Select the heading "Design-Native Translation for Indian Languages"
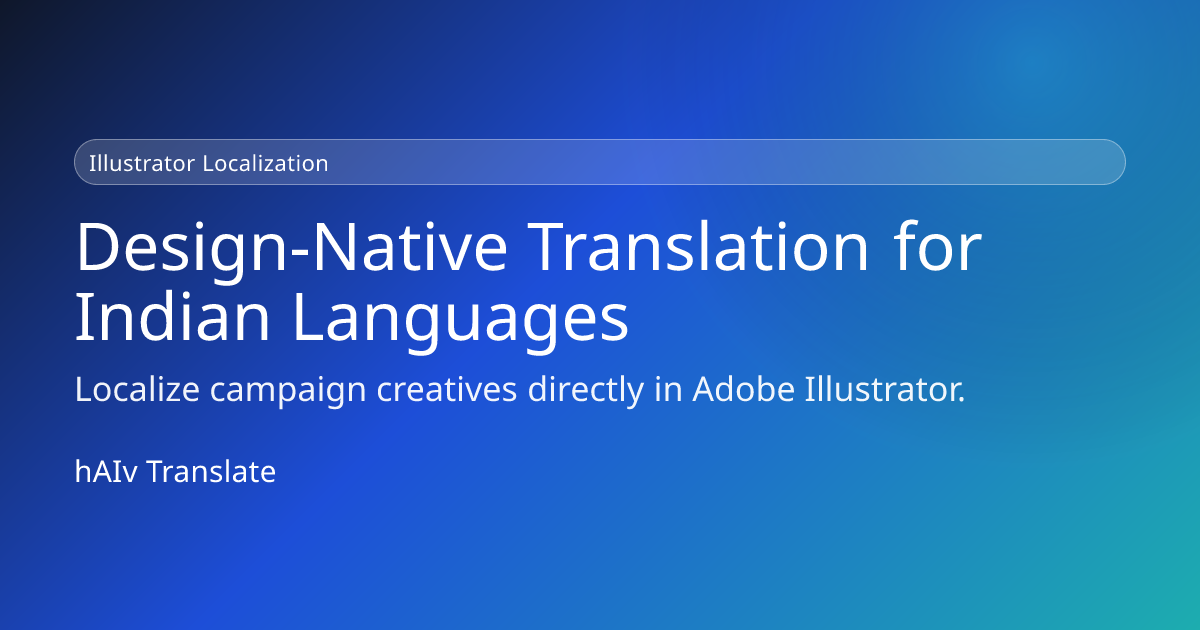The image size is (1200, 630). (529, 283)
